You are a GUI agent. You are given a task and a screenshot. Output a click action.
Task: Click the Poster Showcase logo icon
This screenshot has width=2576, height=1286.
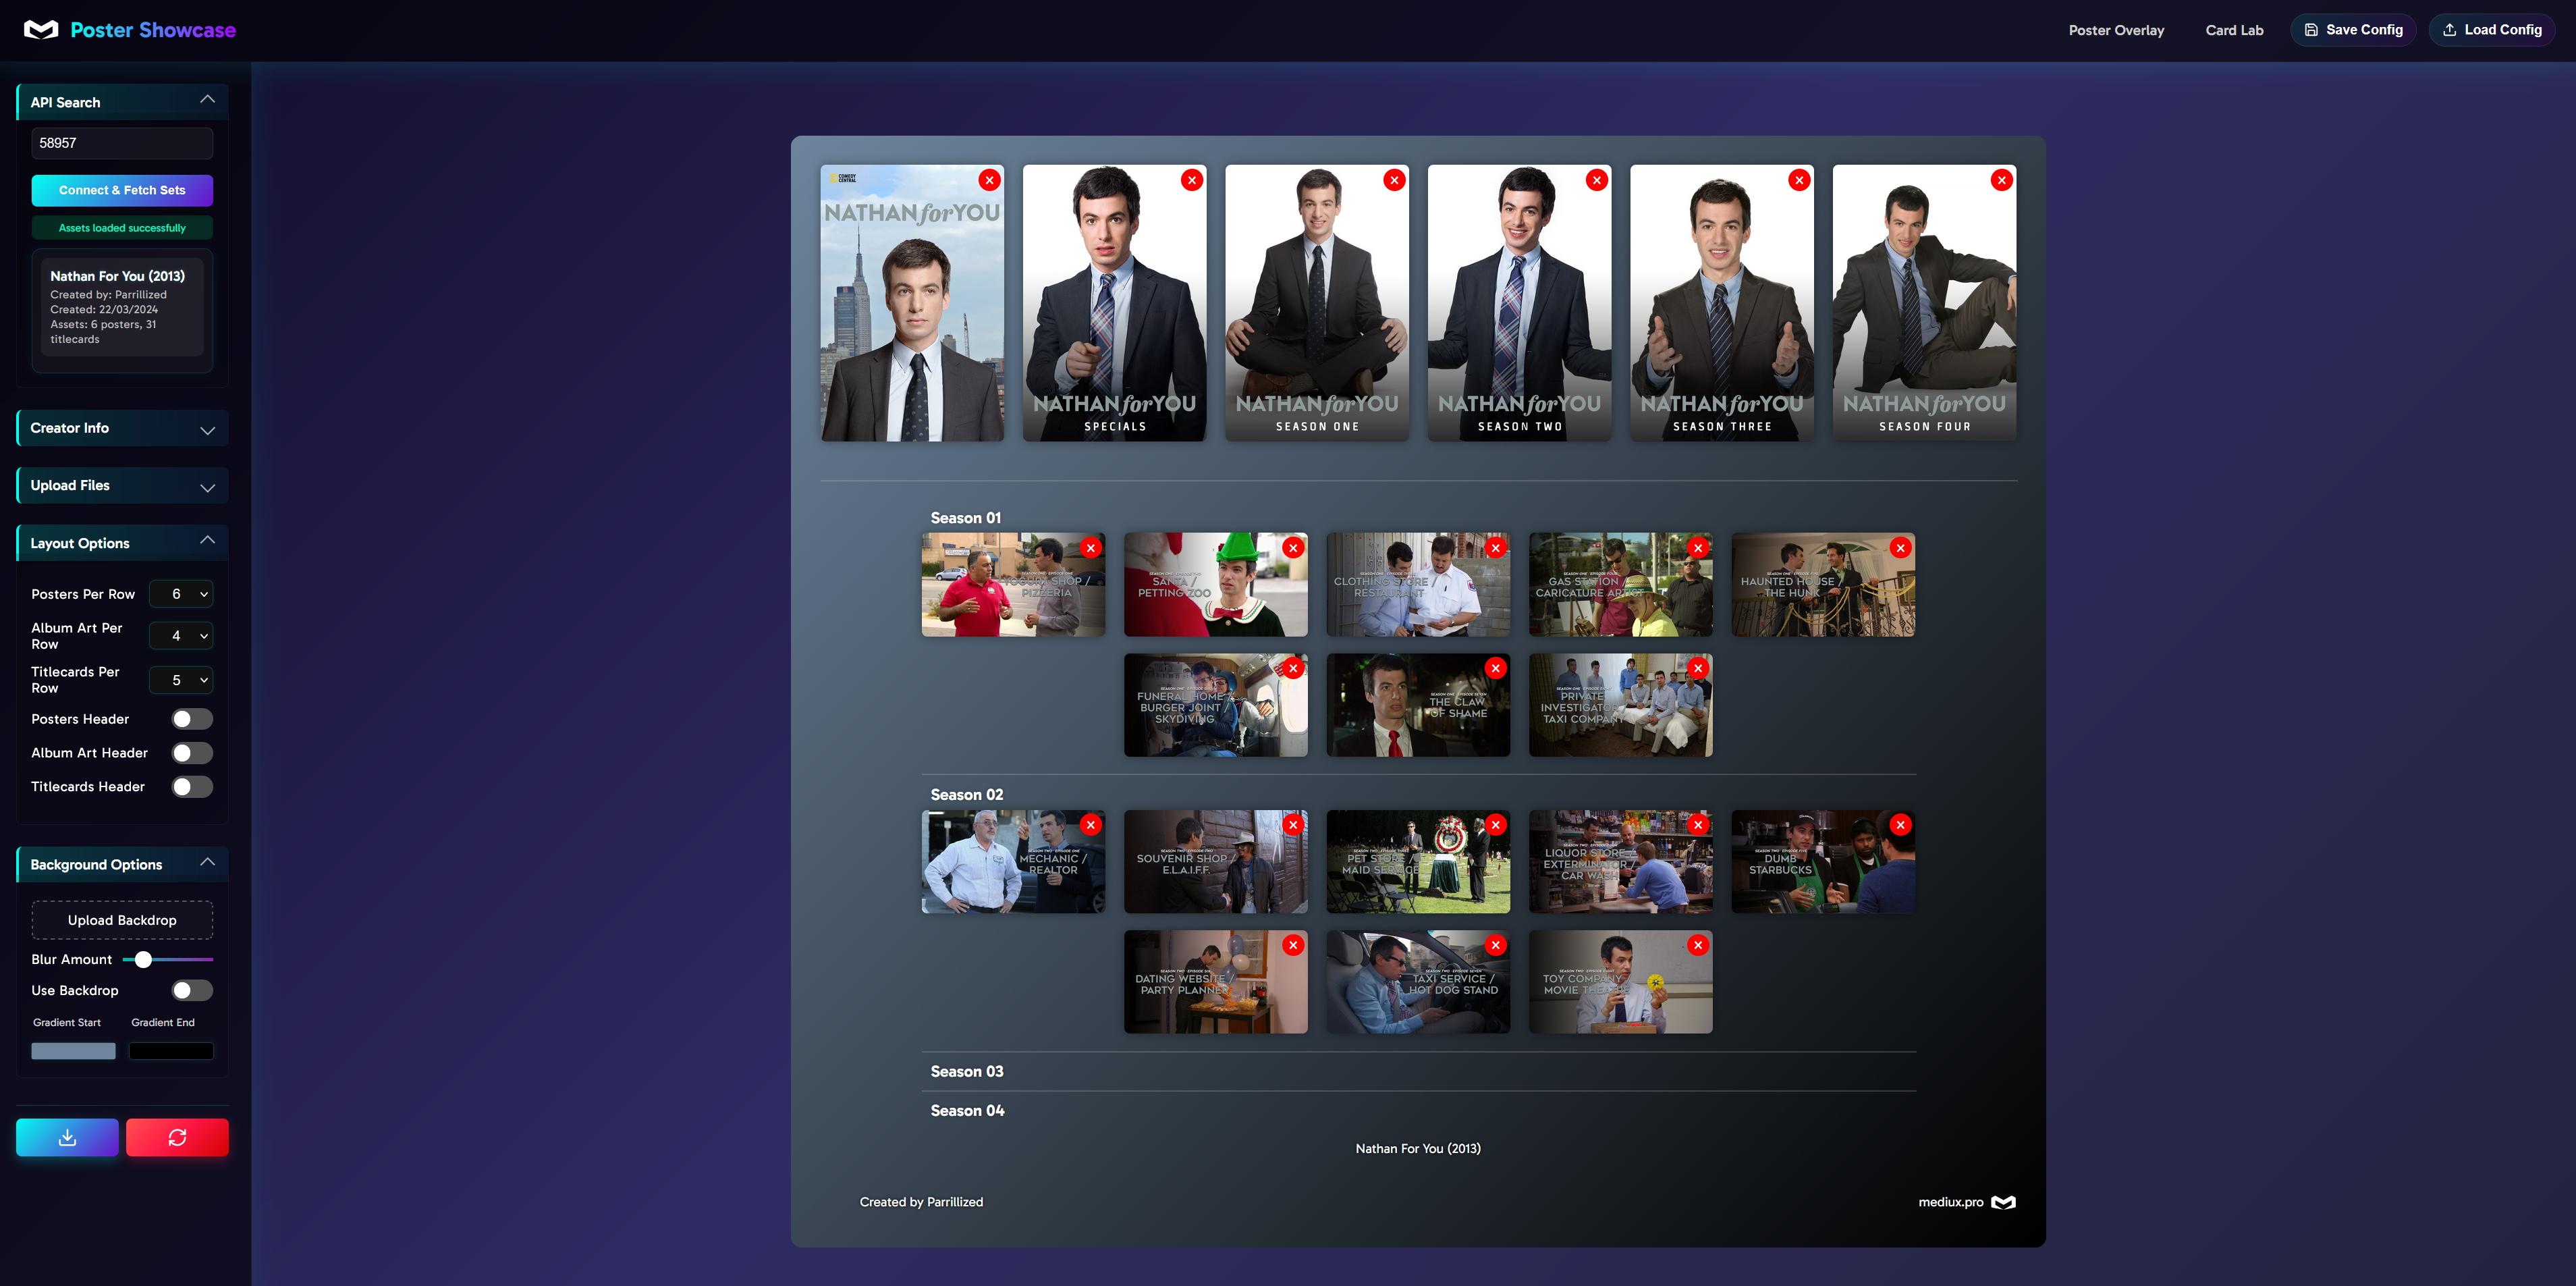[41, 30]
